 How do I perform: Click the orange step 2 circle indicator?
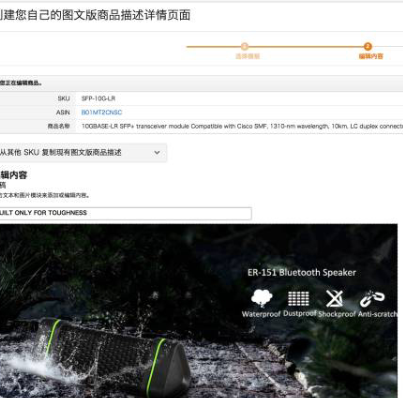(x=368, y=46)
